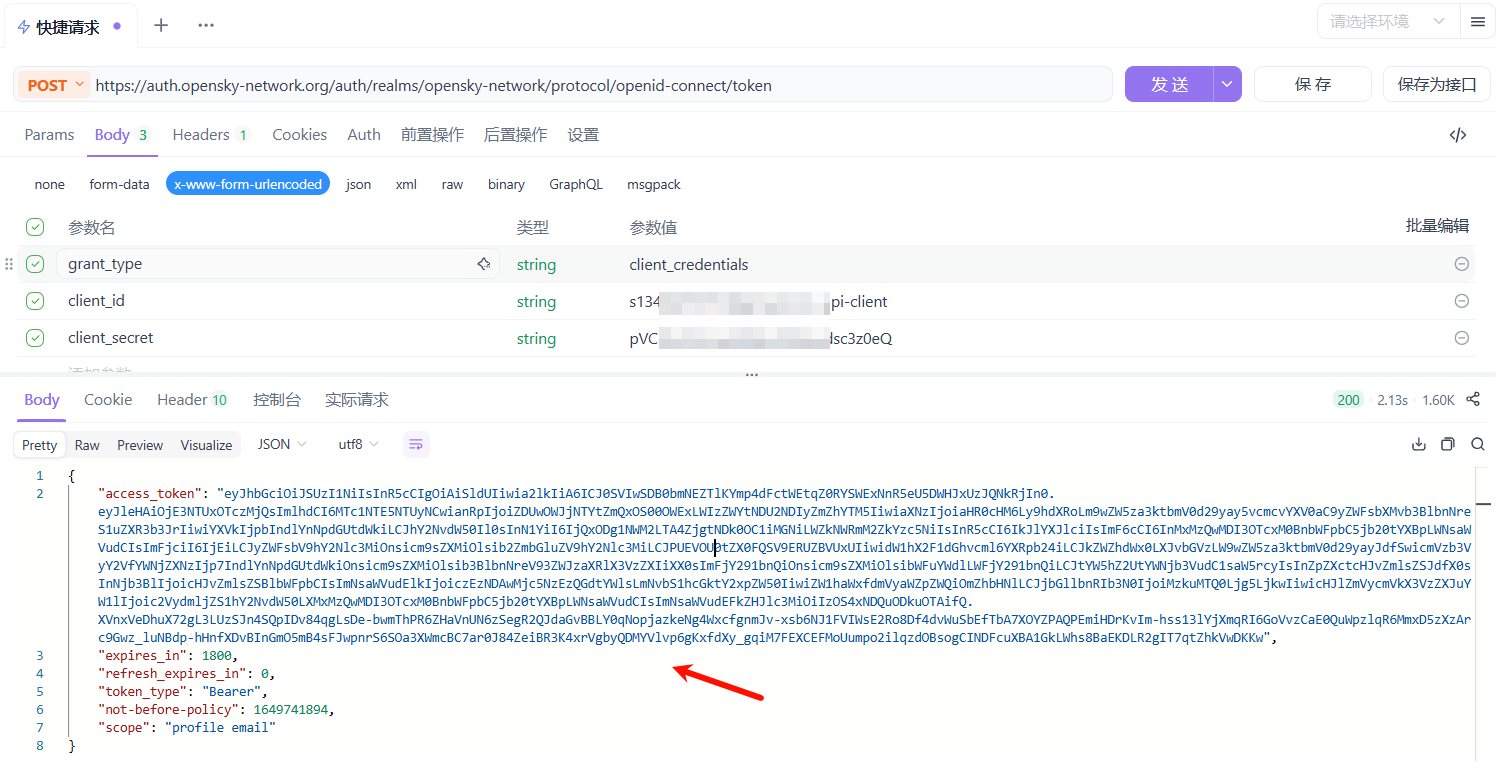
Task: Share the response via the share icon
Action: [x=1474, y=399]
